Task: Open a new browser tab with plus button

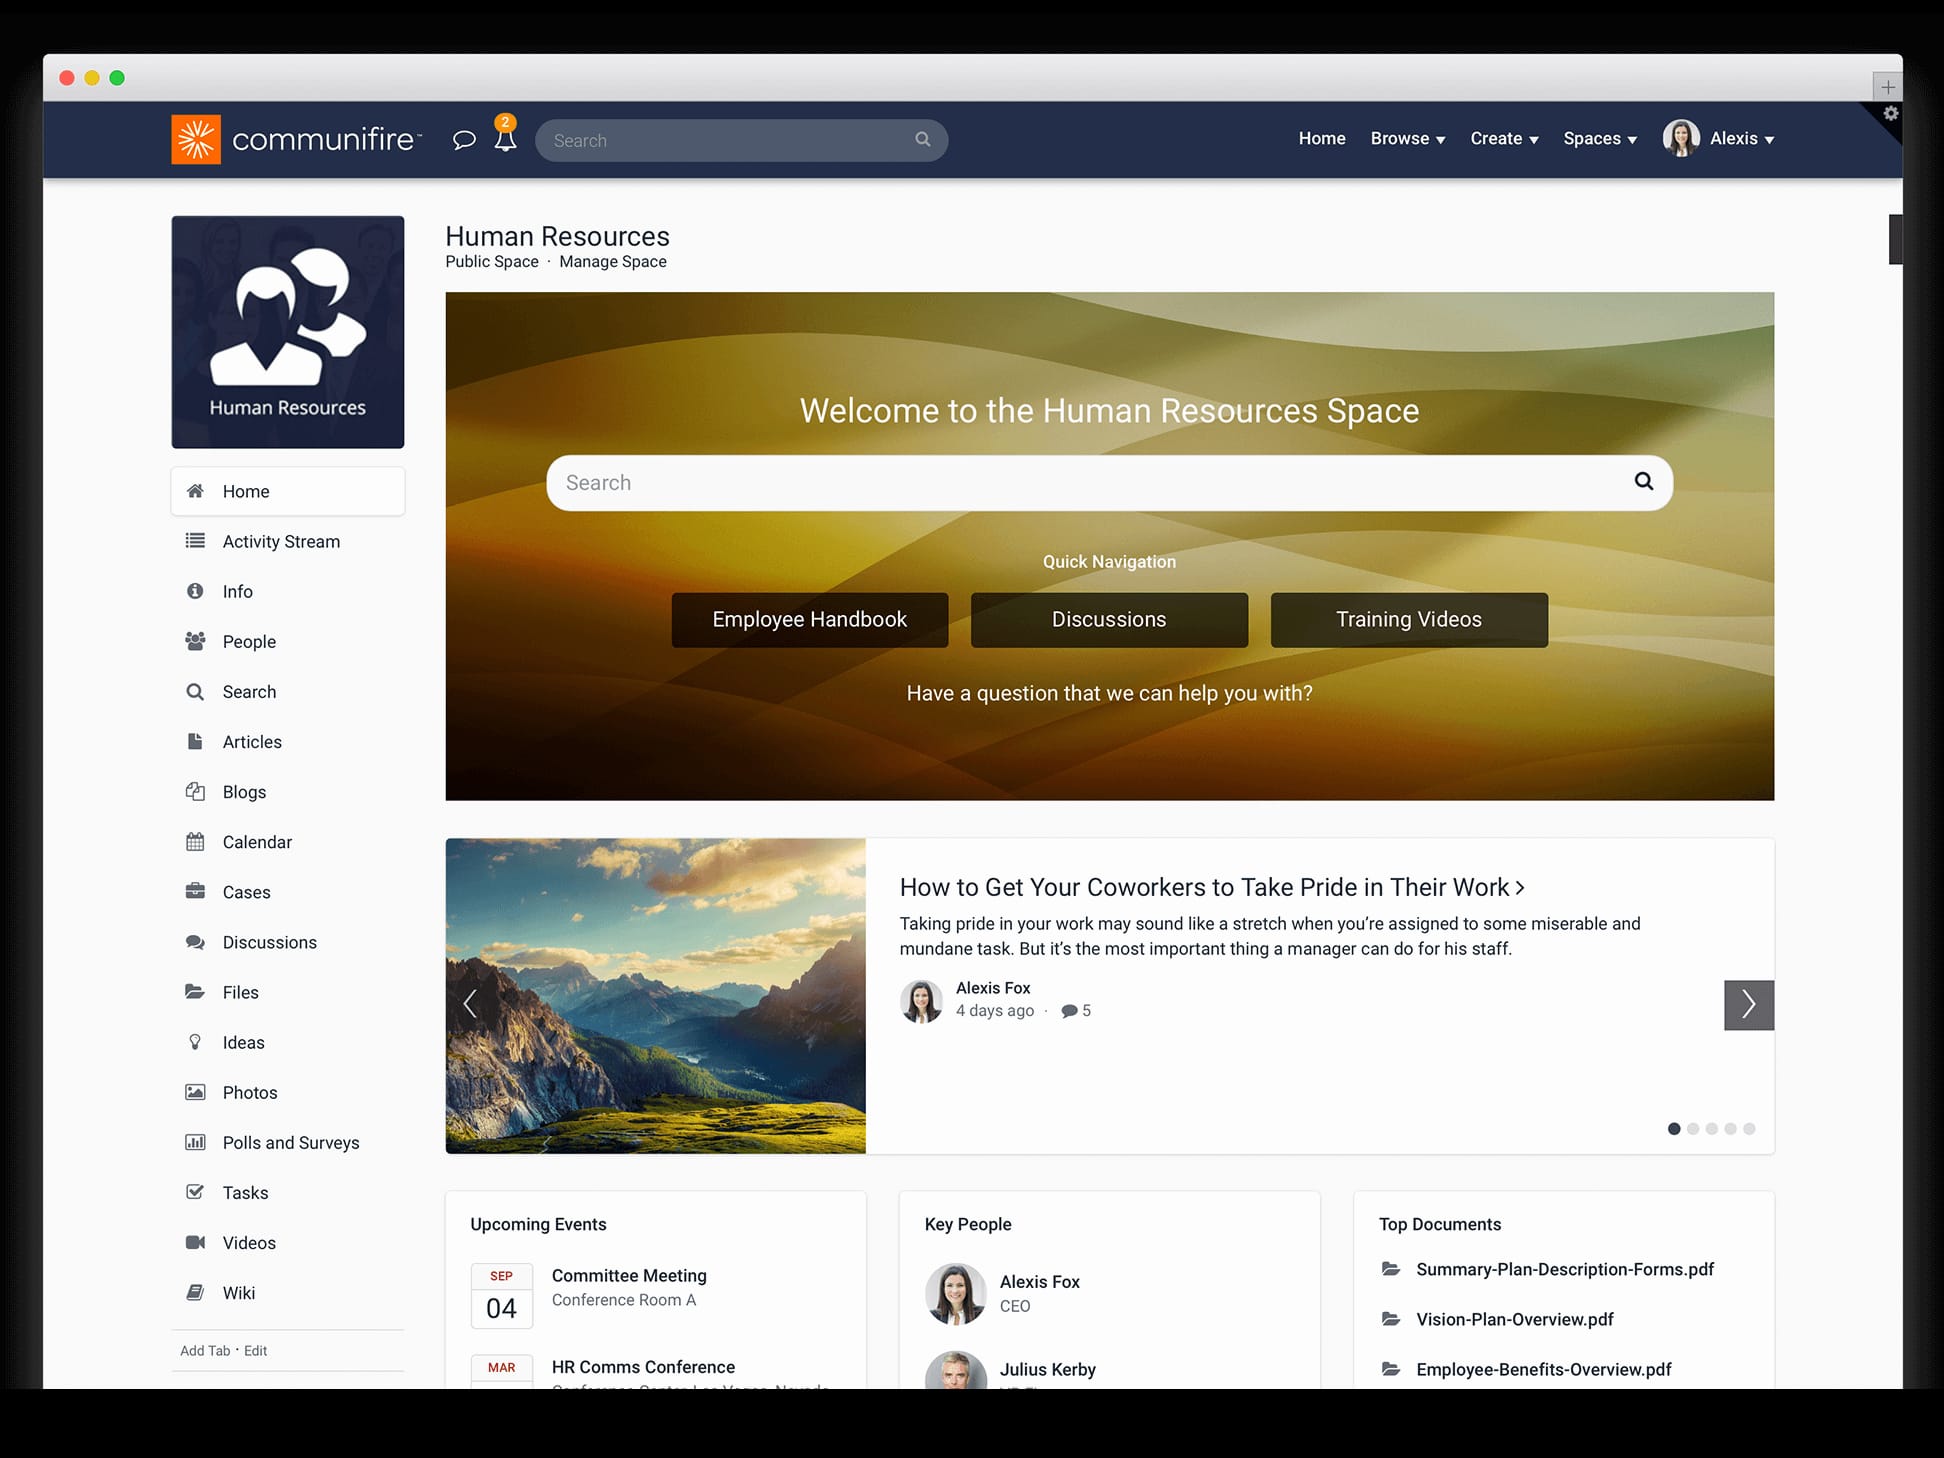Action: tap(1887, 87)
